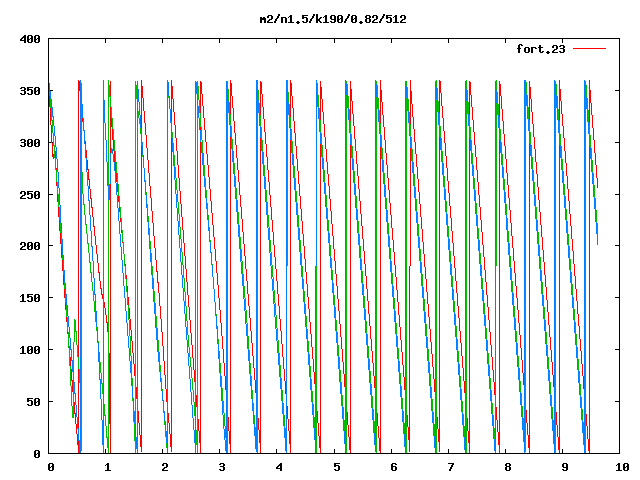Click y-axis label 100
This screenshot has width=640, height=480.
30,350
